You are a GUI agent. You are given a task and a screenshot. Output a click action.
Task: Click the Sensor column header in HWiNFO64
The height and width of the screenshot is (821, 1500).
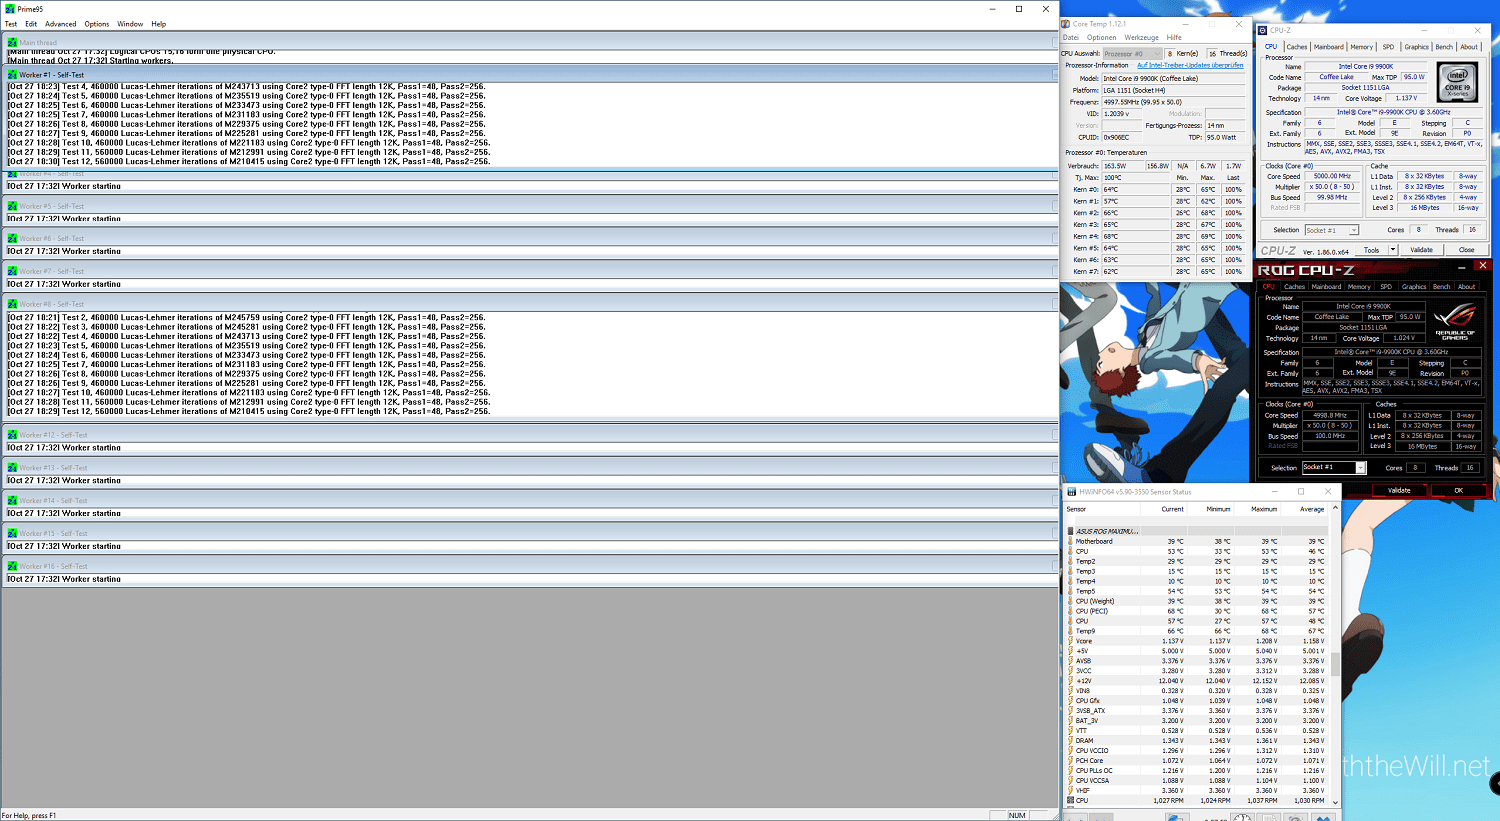(1100, 509)
